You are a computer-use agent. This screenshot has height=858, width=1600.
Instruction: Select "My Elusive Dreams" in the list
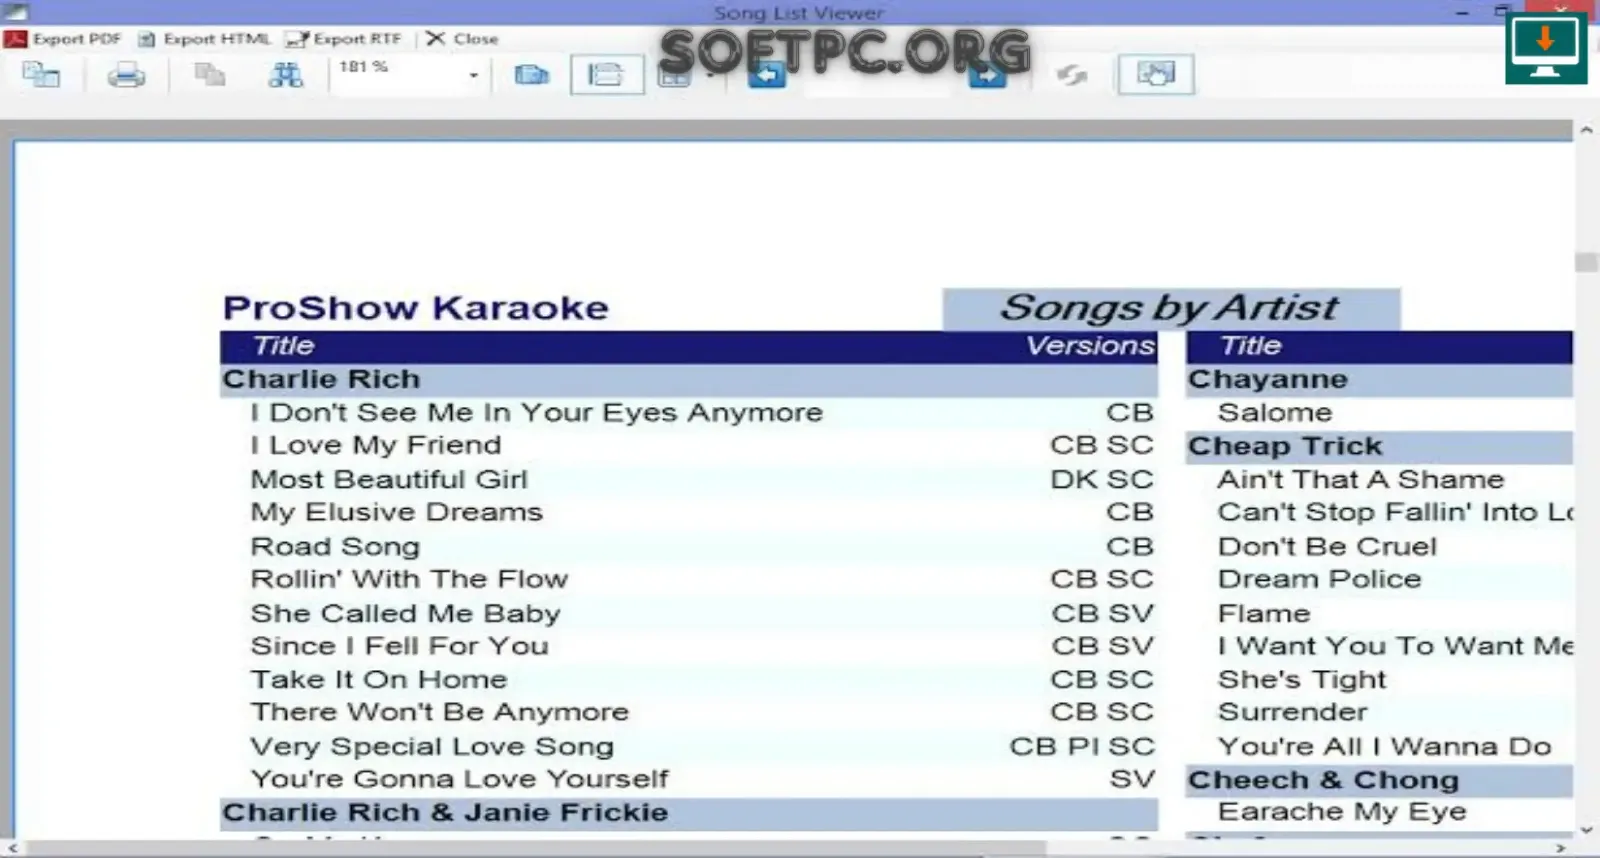(397, 513)
